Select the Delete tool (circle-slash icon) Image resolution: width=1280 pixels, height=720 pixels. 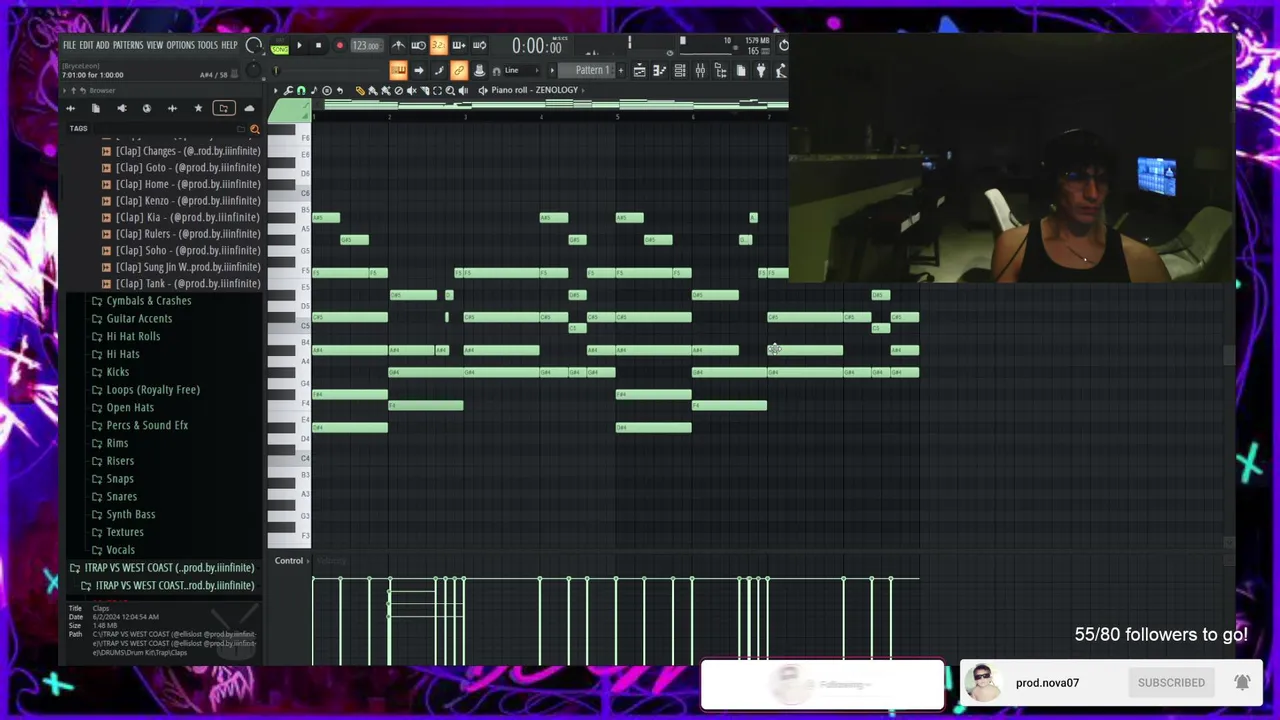coord(399,91)
